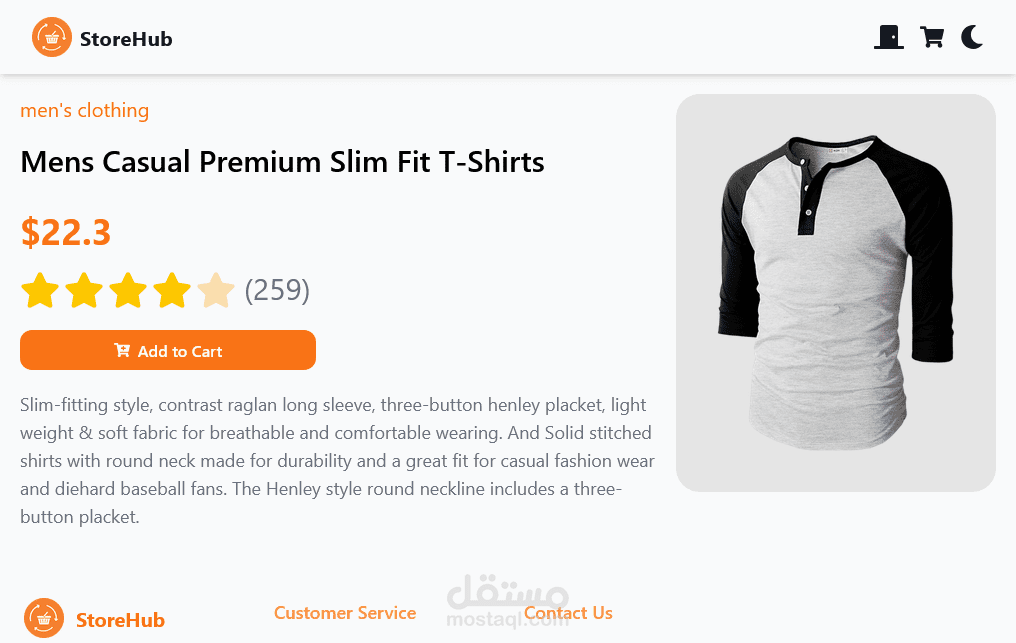Click the fourth rating star
1016x643 pixels.
(172, 291)
